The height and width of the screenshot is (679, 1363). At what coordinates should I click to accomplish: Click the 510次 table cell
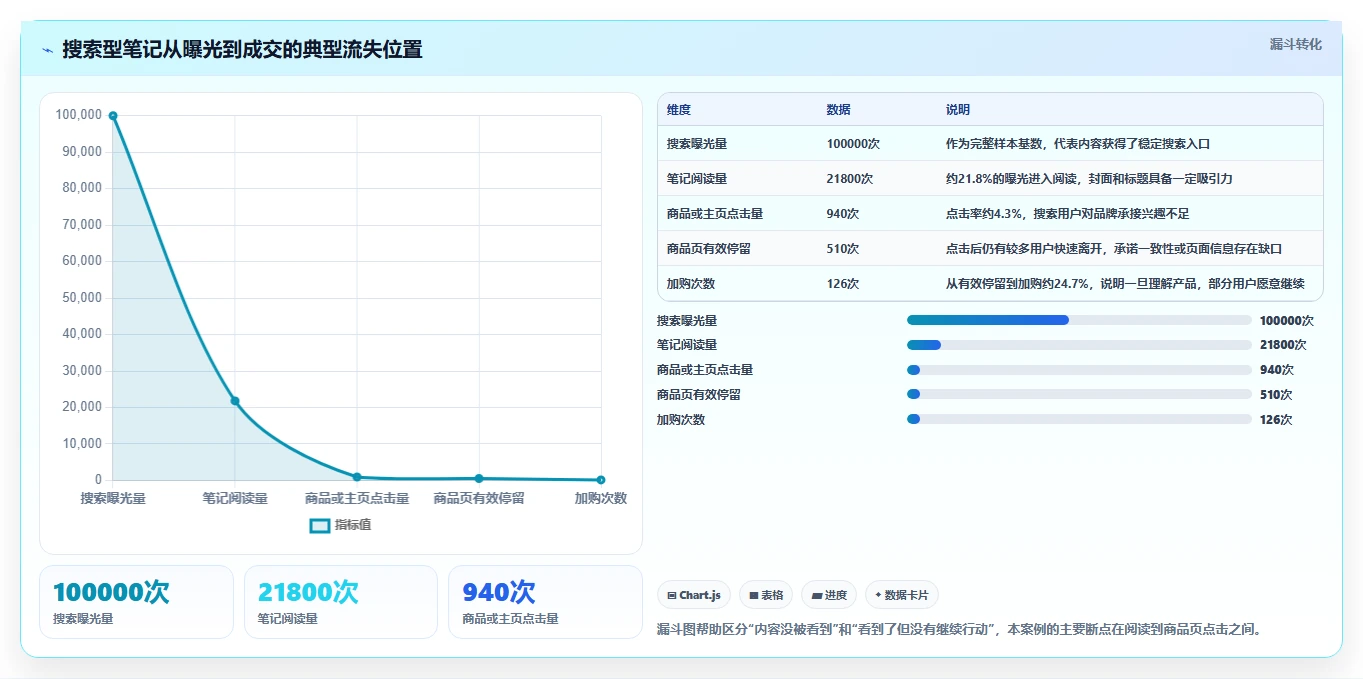click(x=843, y=249)
